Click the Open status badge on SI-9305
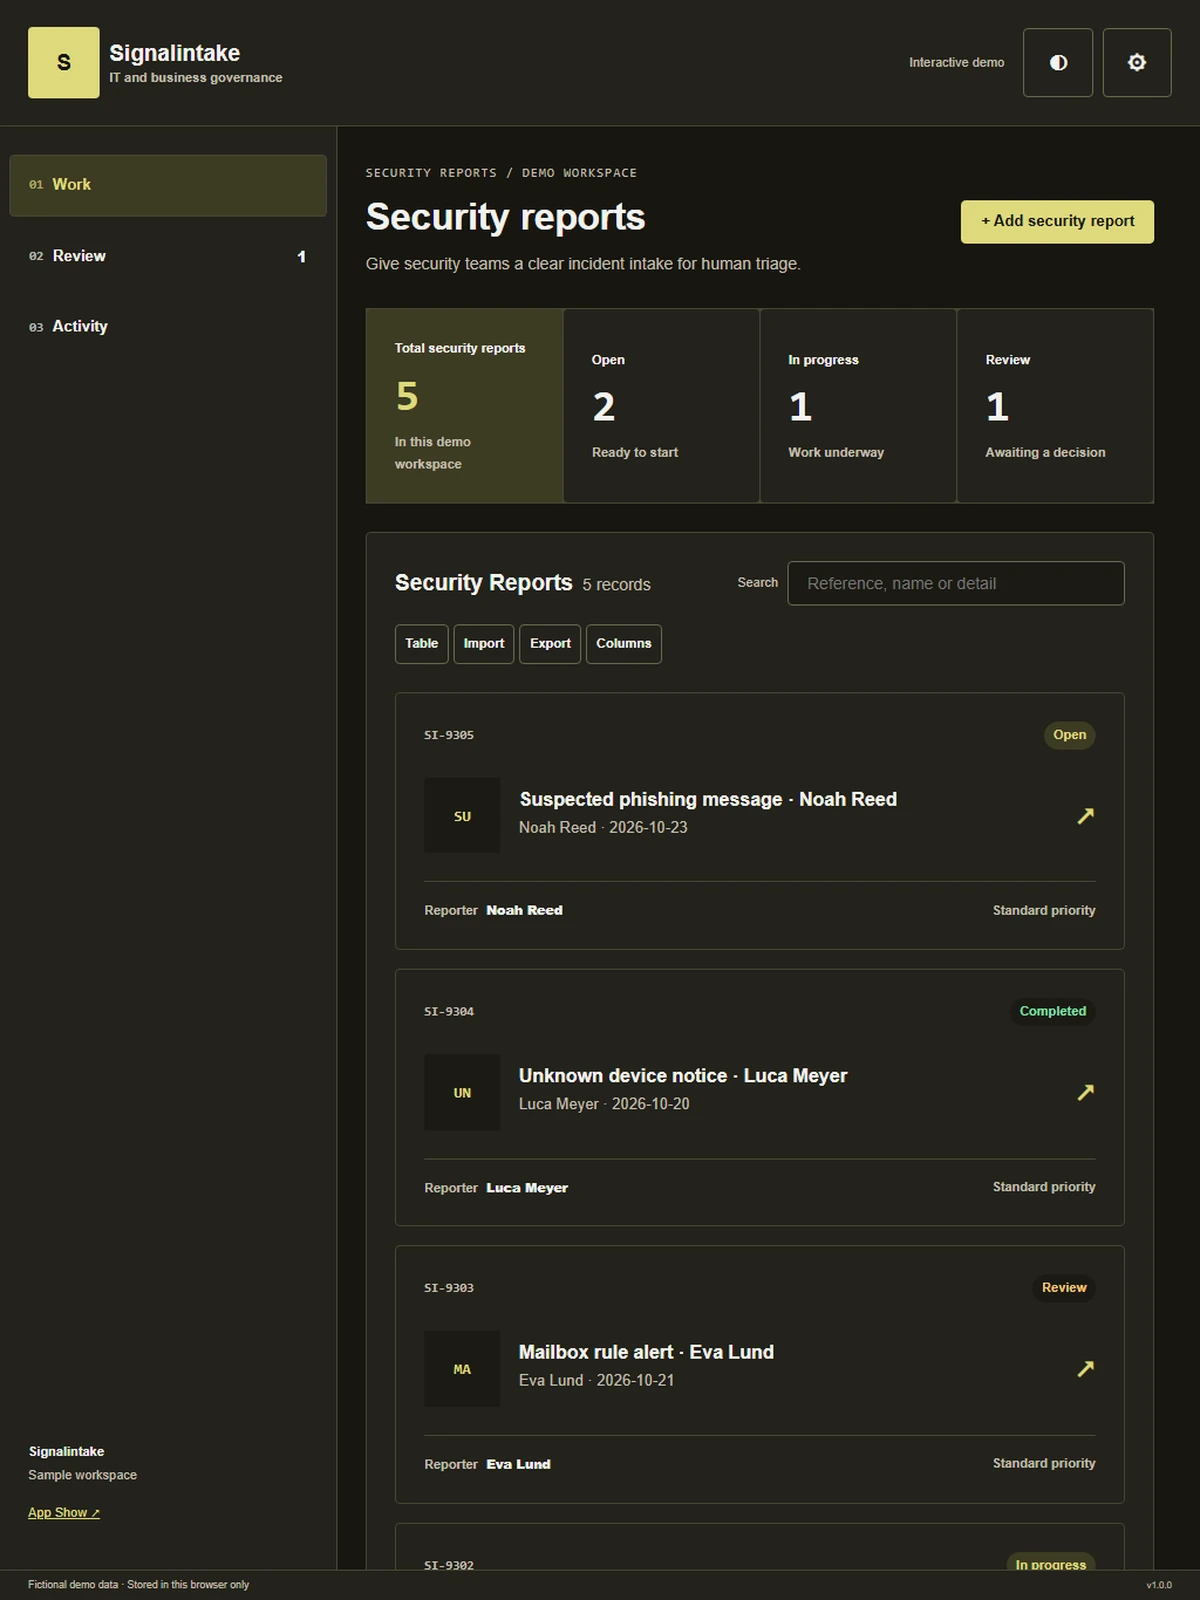The image size is (1200, 1600). coord(1069,735)
